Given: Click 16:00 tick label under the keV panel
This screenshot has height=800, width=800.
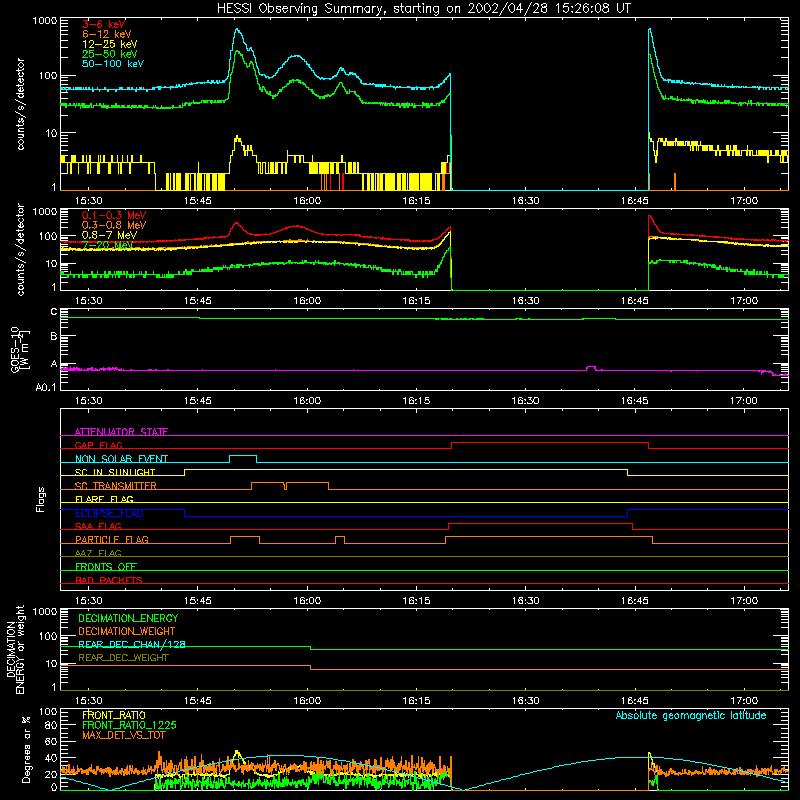Looking at the screenshot, I should click(x=307, y=201).
